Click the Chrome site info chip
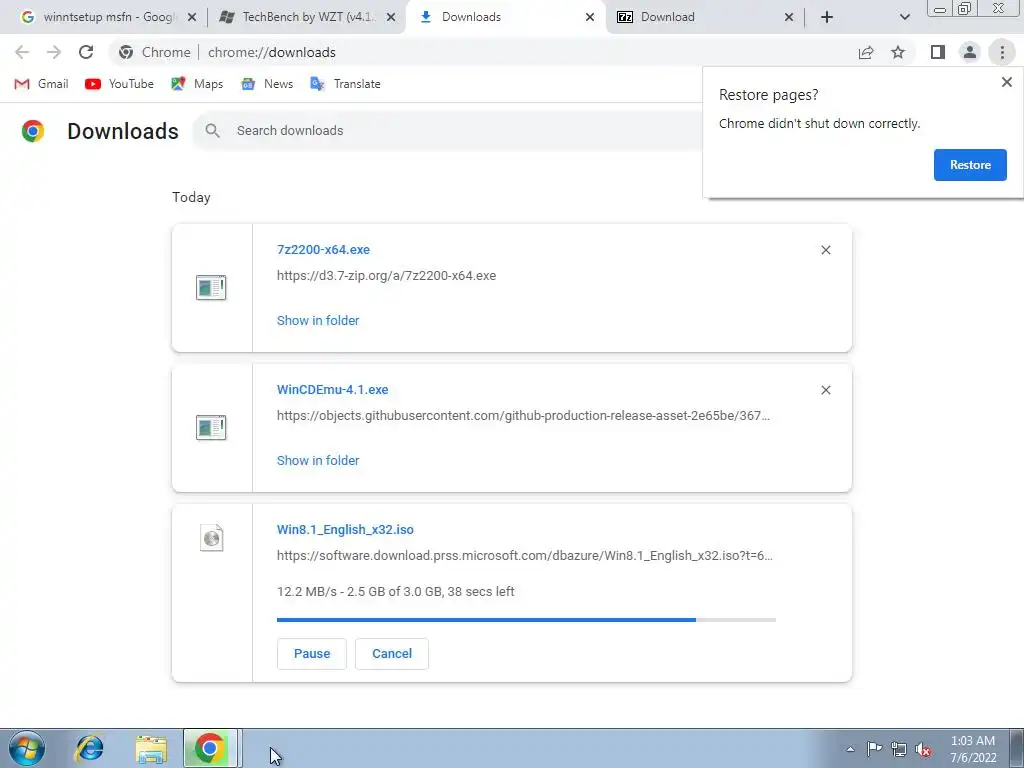The image size is (1024, 768). coord(155,52)
